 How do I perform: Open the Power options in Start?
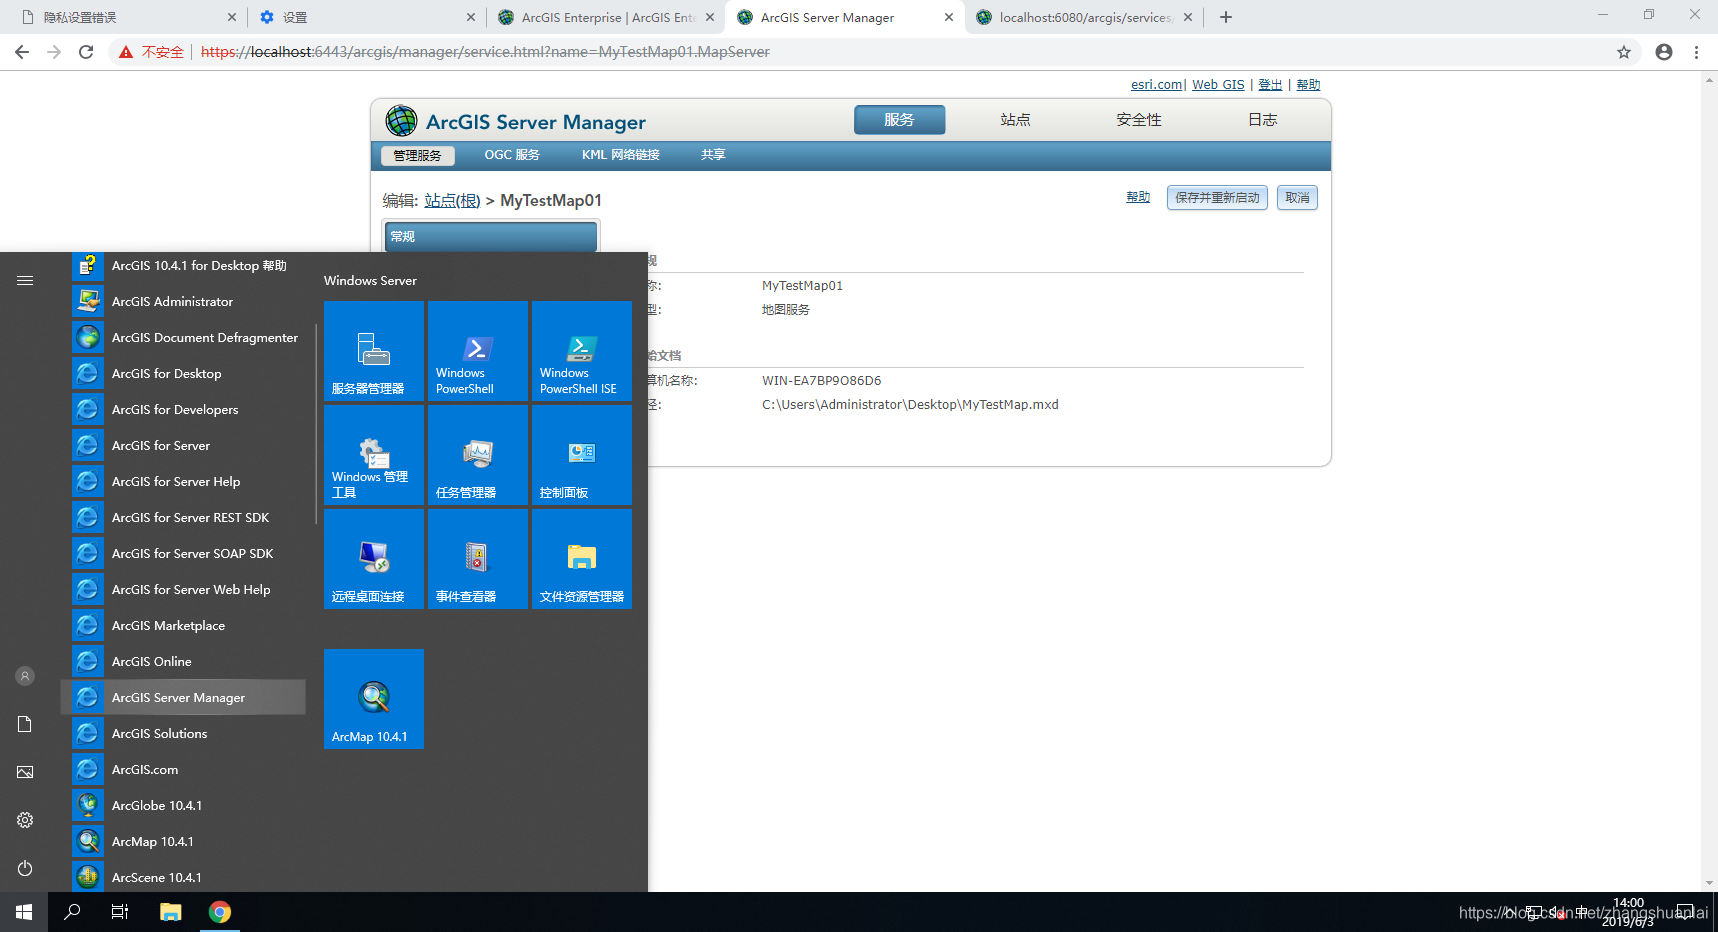pyautogui.click(x=25, y=868)
